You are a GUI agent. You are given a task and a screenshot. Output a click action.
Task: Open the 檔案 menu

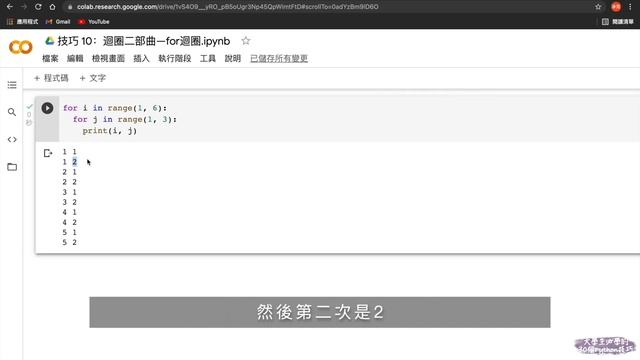50,58
